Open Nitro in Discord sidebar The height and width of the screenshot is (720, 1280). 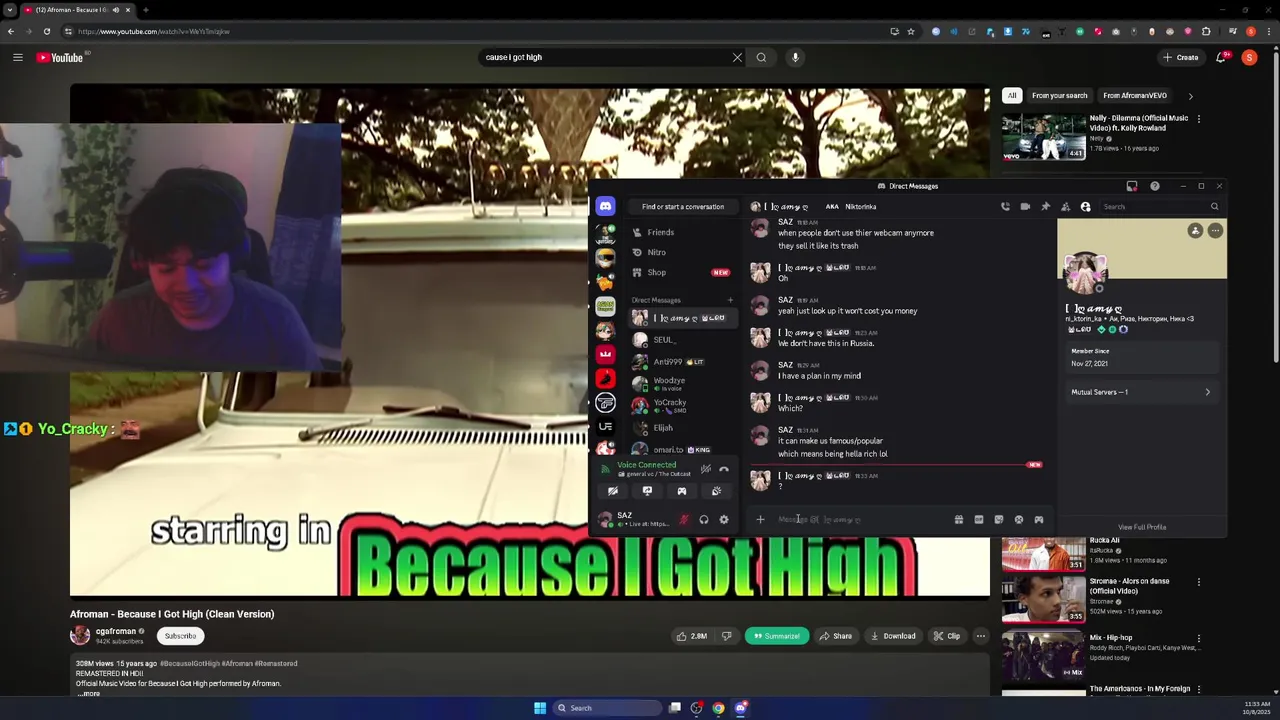point(682,252)
